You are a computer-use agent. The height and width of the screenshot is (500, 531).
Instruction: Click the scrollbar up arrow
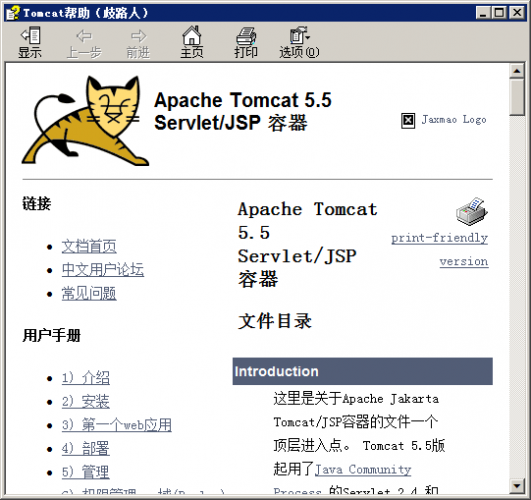tap(517, 71)
